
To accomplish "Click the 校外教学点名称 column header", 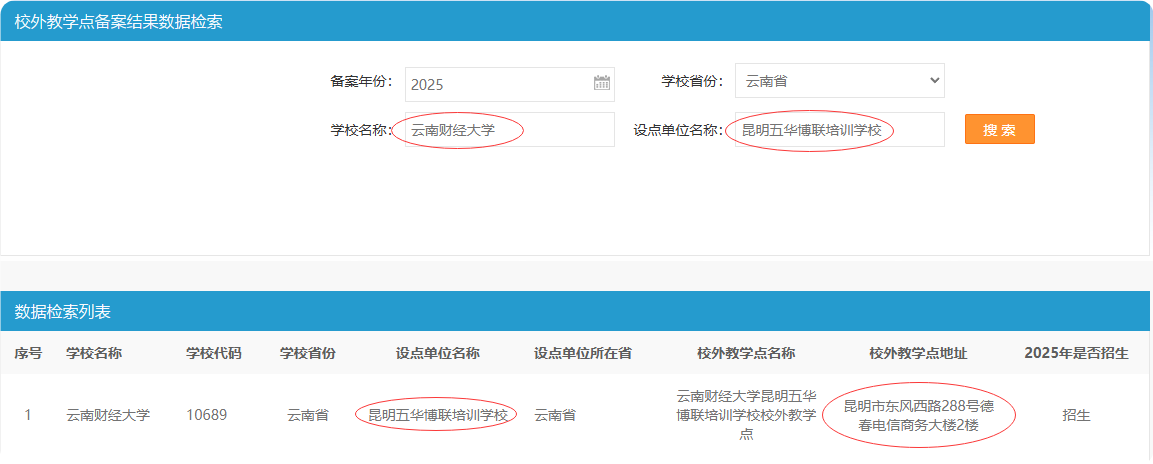I will point(746,353).
